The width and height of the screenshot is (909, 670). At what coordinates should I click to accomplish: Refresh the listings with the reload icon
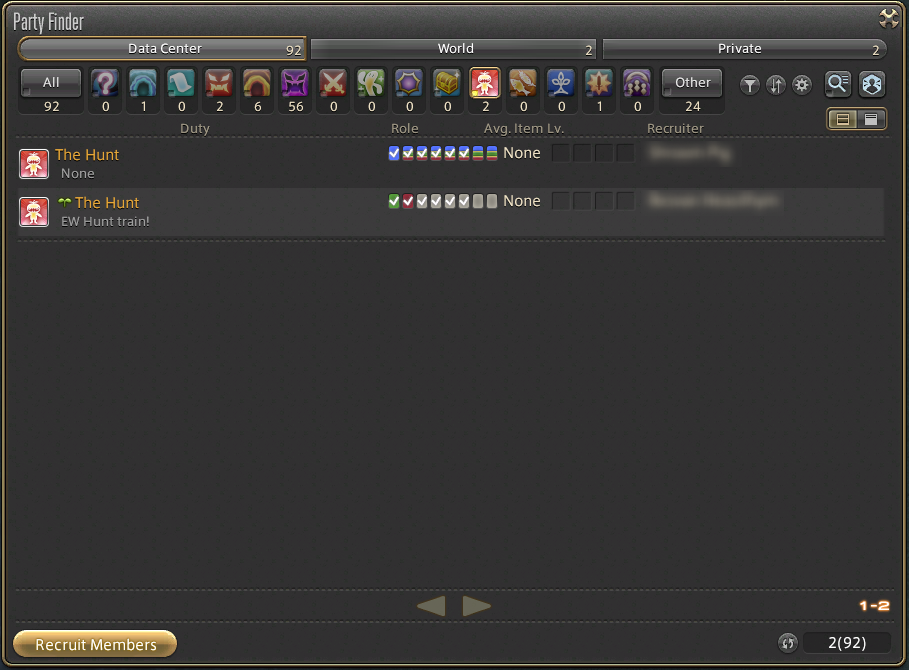tap(788, 643)
